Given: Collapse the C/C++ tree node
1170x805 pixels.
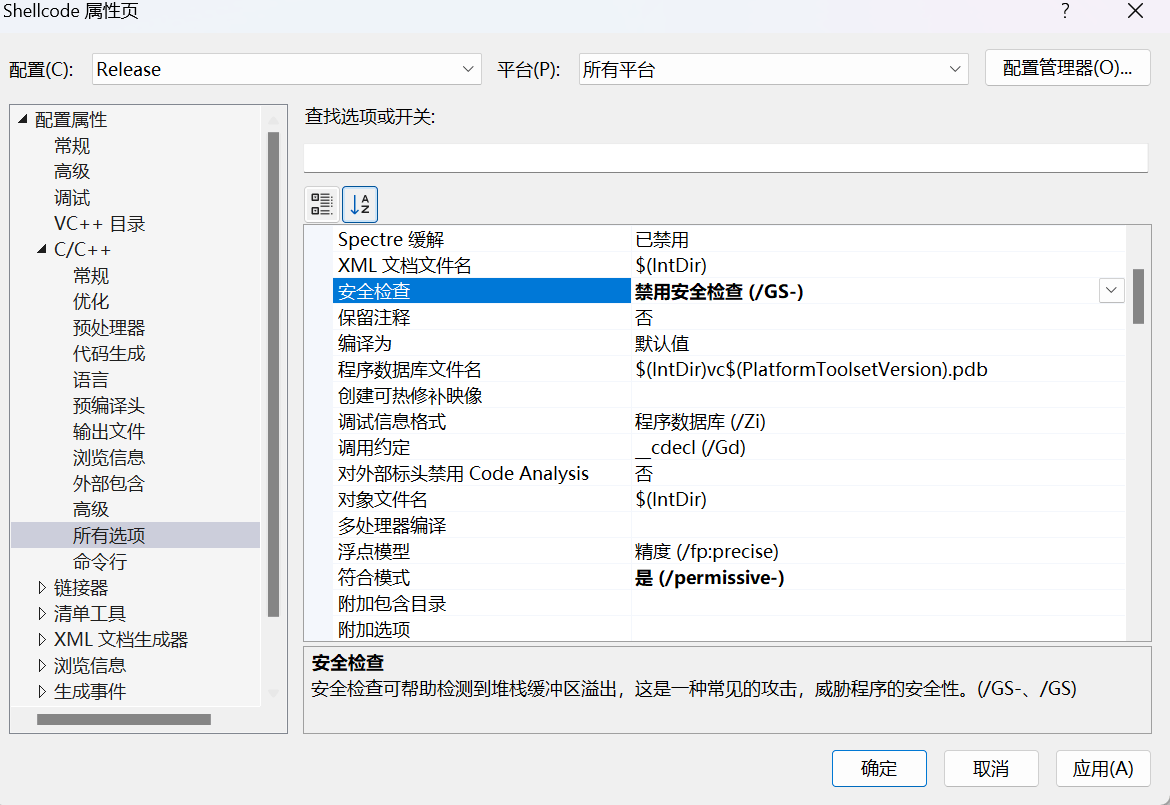Looking at the screenshot, I should click(42, 250).
